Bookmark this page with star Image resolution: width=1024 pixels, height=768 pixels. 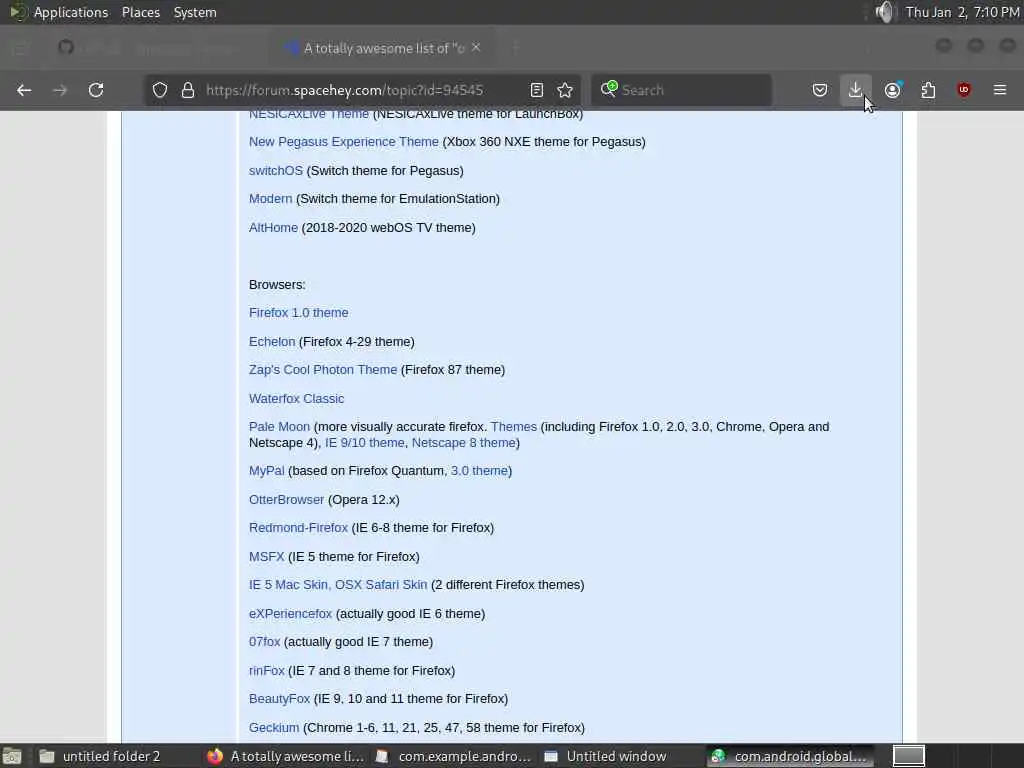[566, 90]
